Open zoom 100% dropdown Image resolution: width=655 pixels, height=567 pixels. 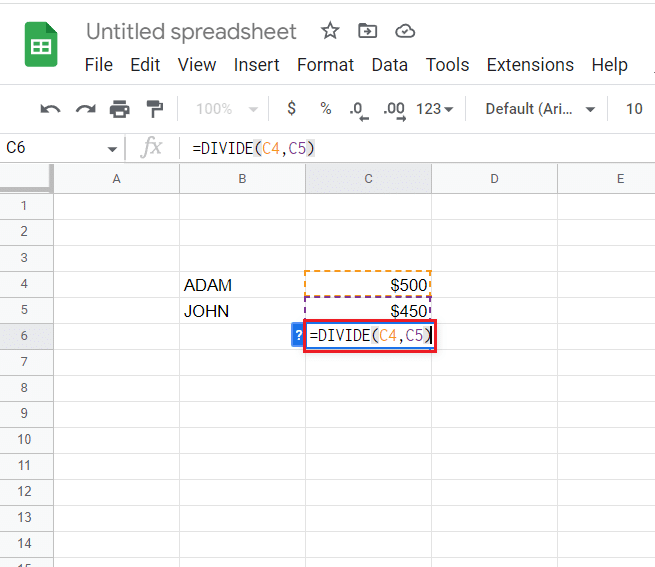click(227, 109)
